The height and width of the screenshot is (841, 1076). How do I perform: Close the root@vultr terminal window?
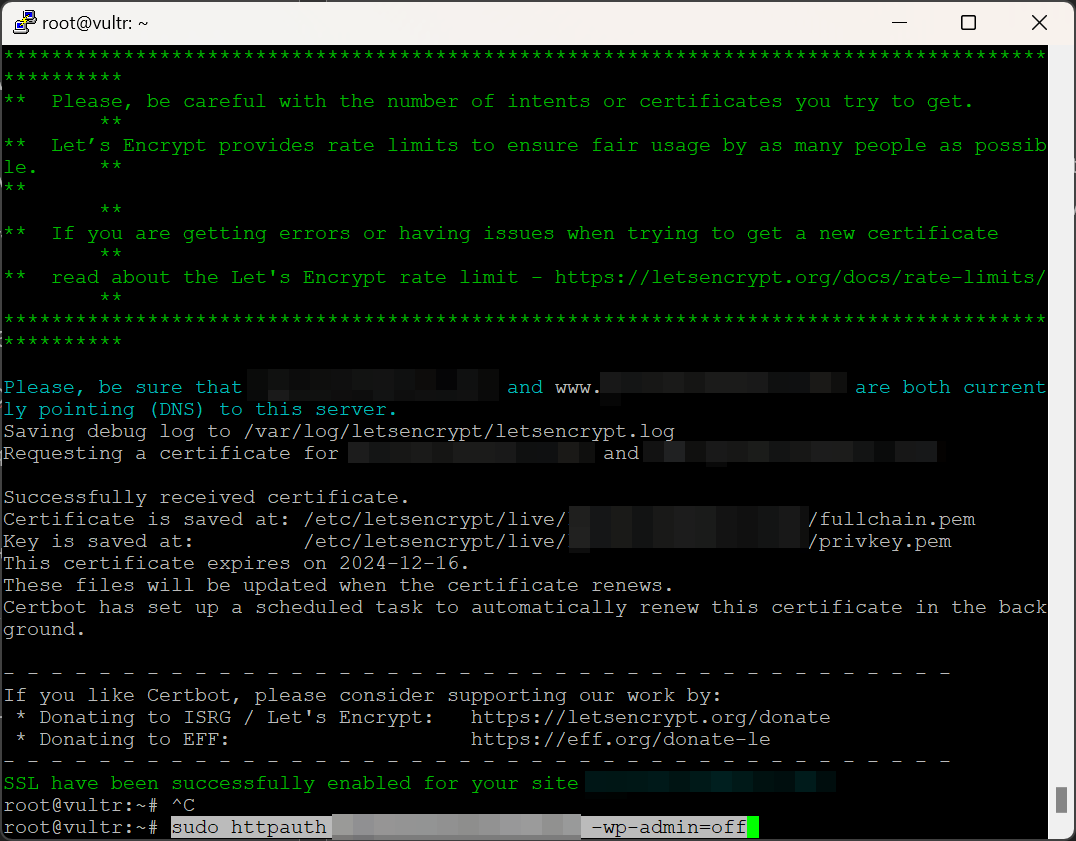1038,23
